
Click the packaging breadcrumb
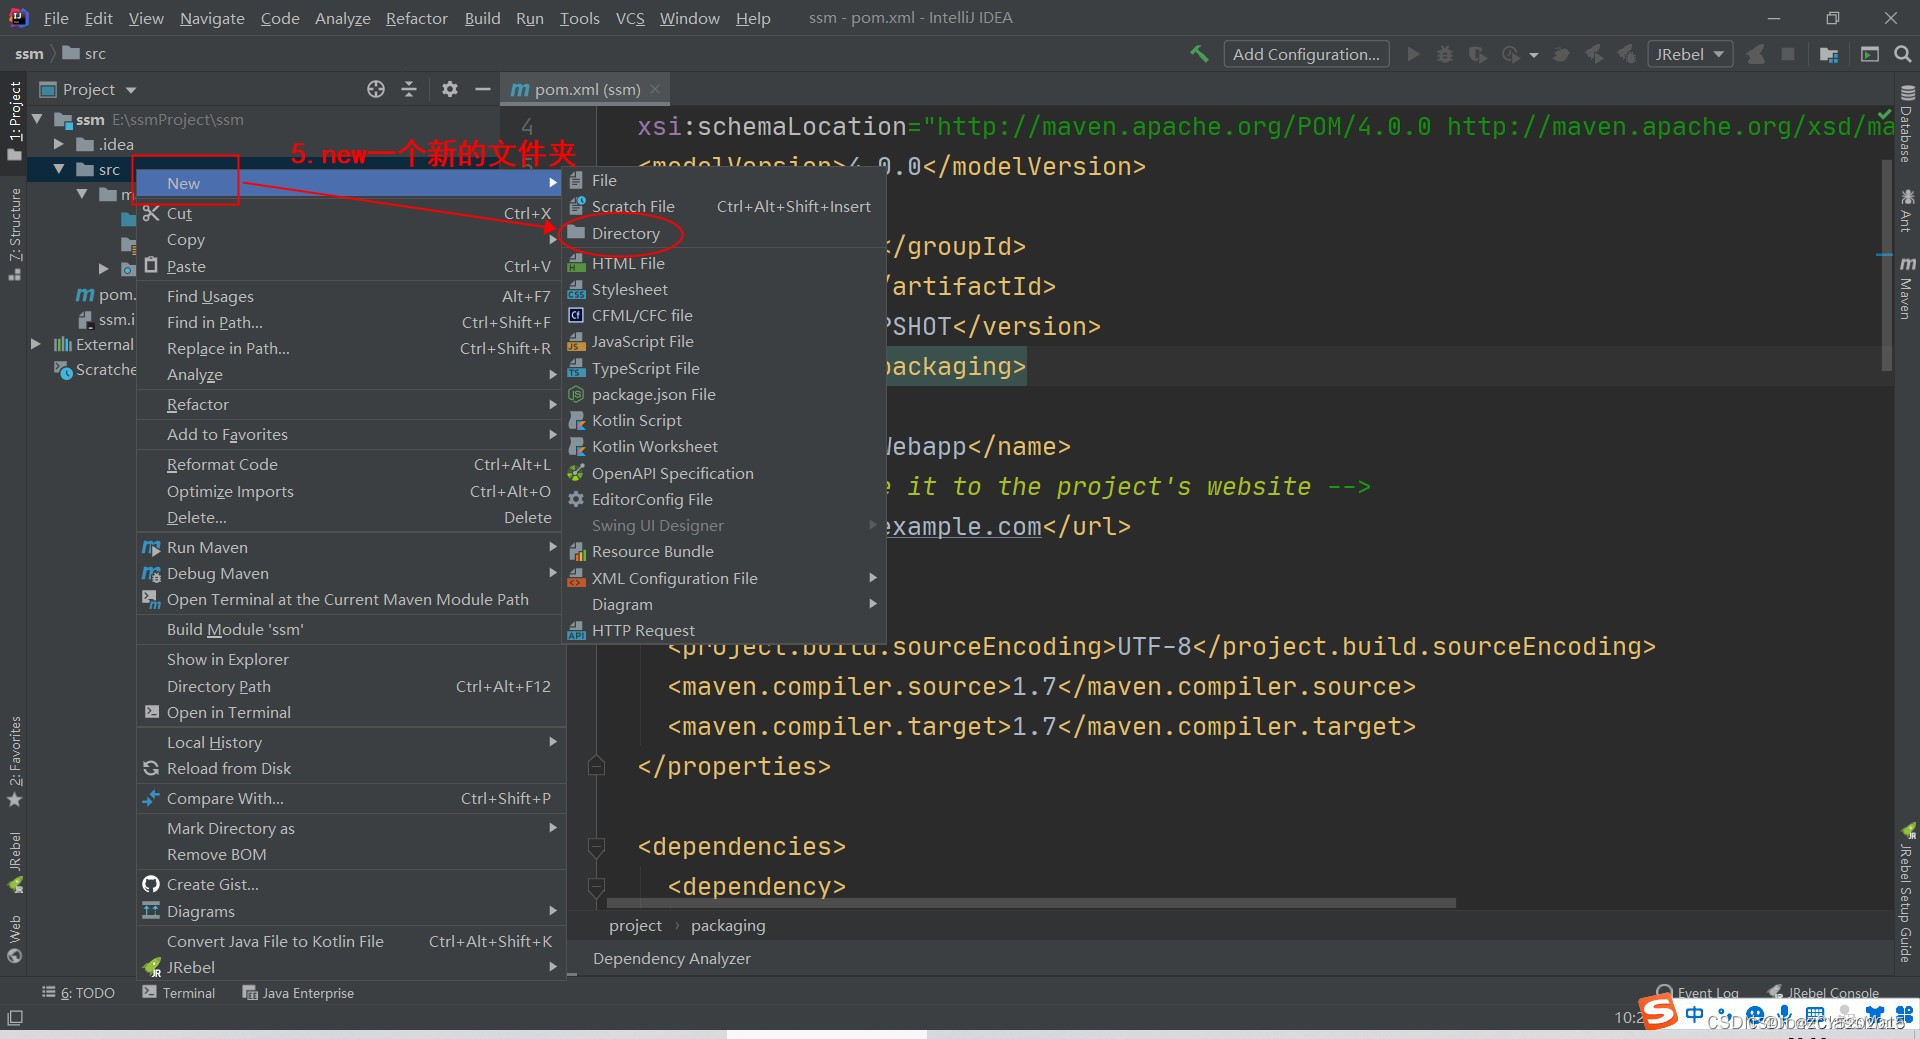coord(728,926)
